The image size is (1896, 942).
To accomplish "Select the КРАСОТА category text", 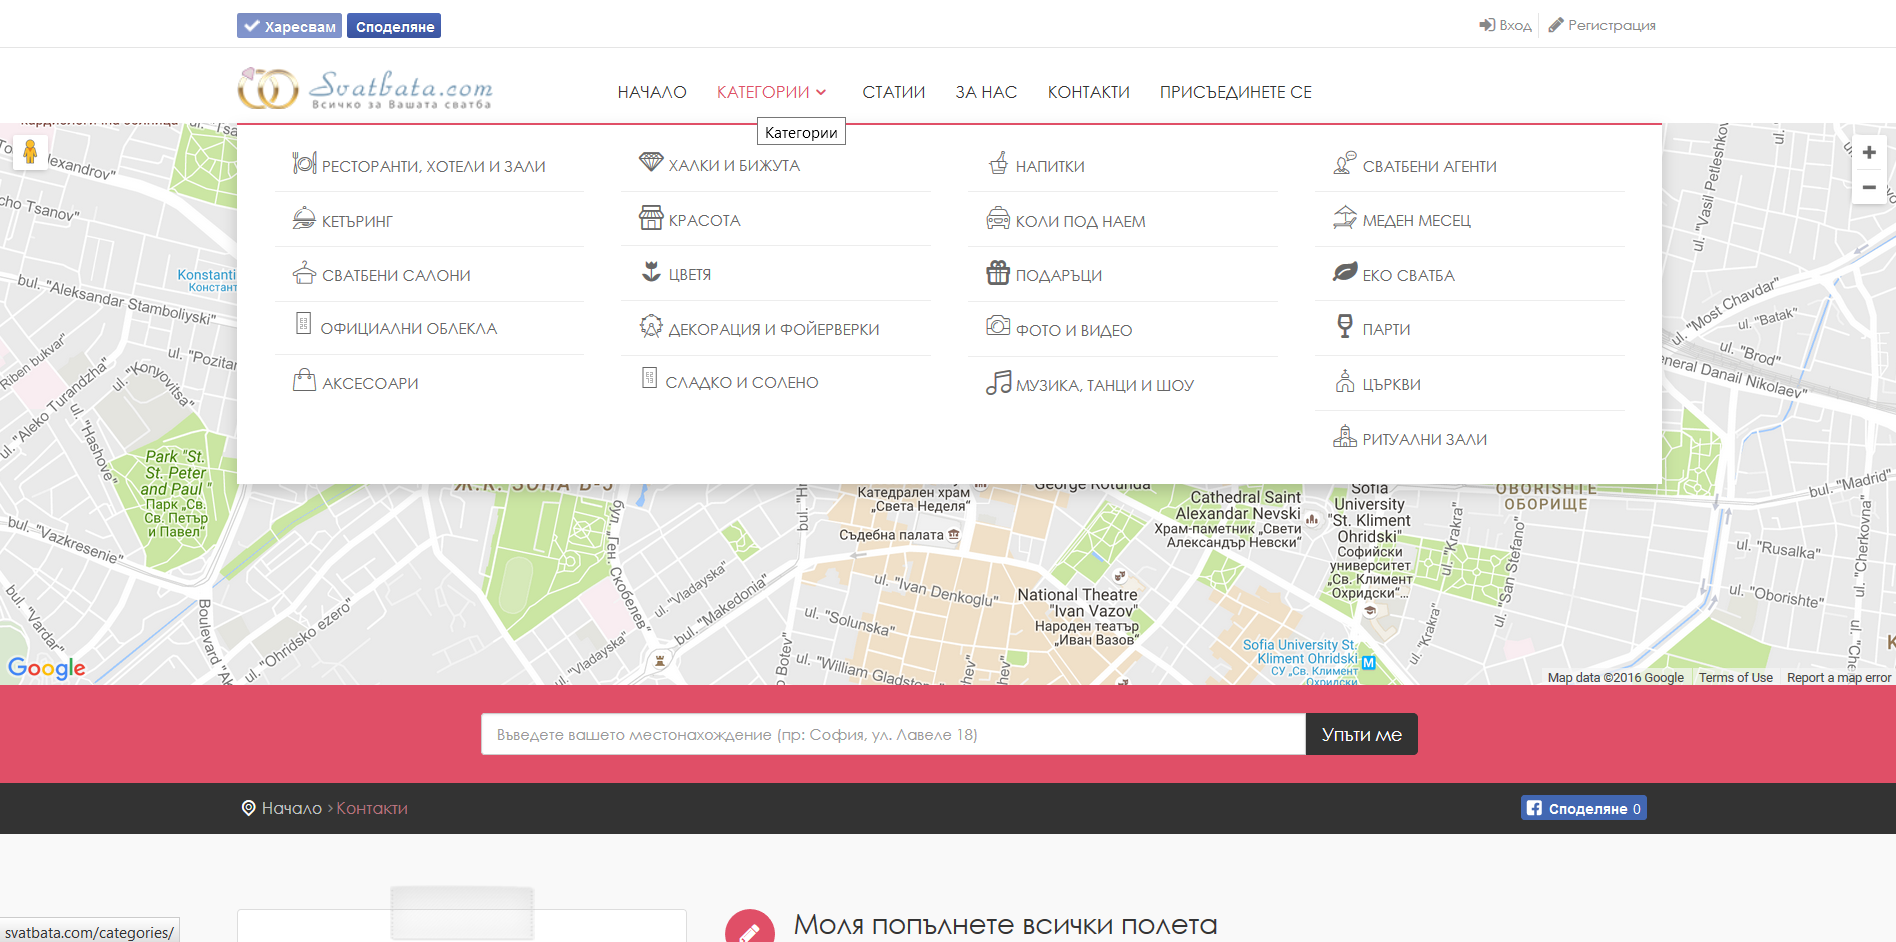I will (x=704, y=220).
